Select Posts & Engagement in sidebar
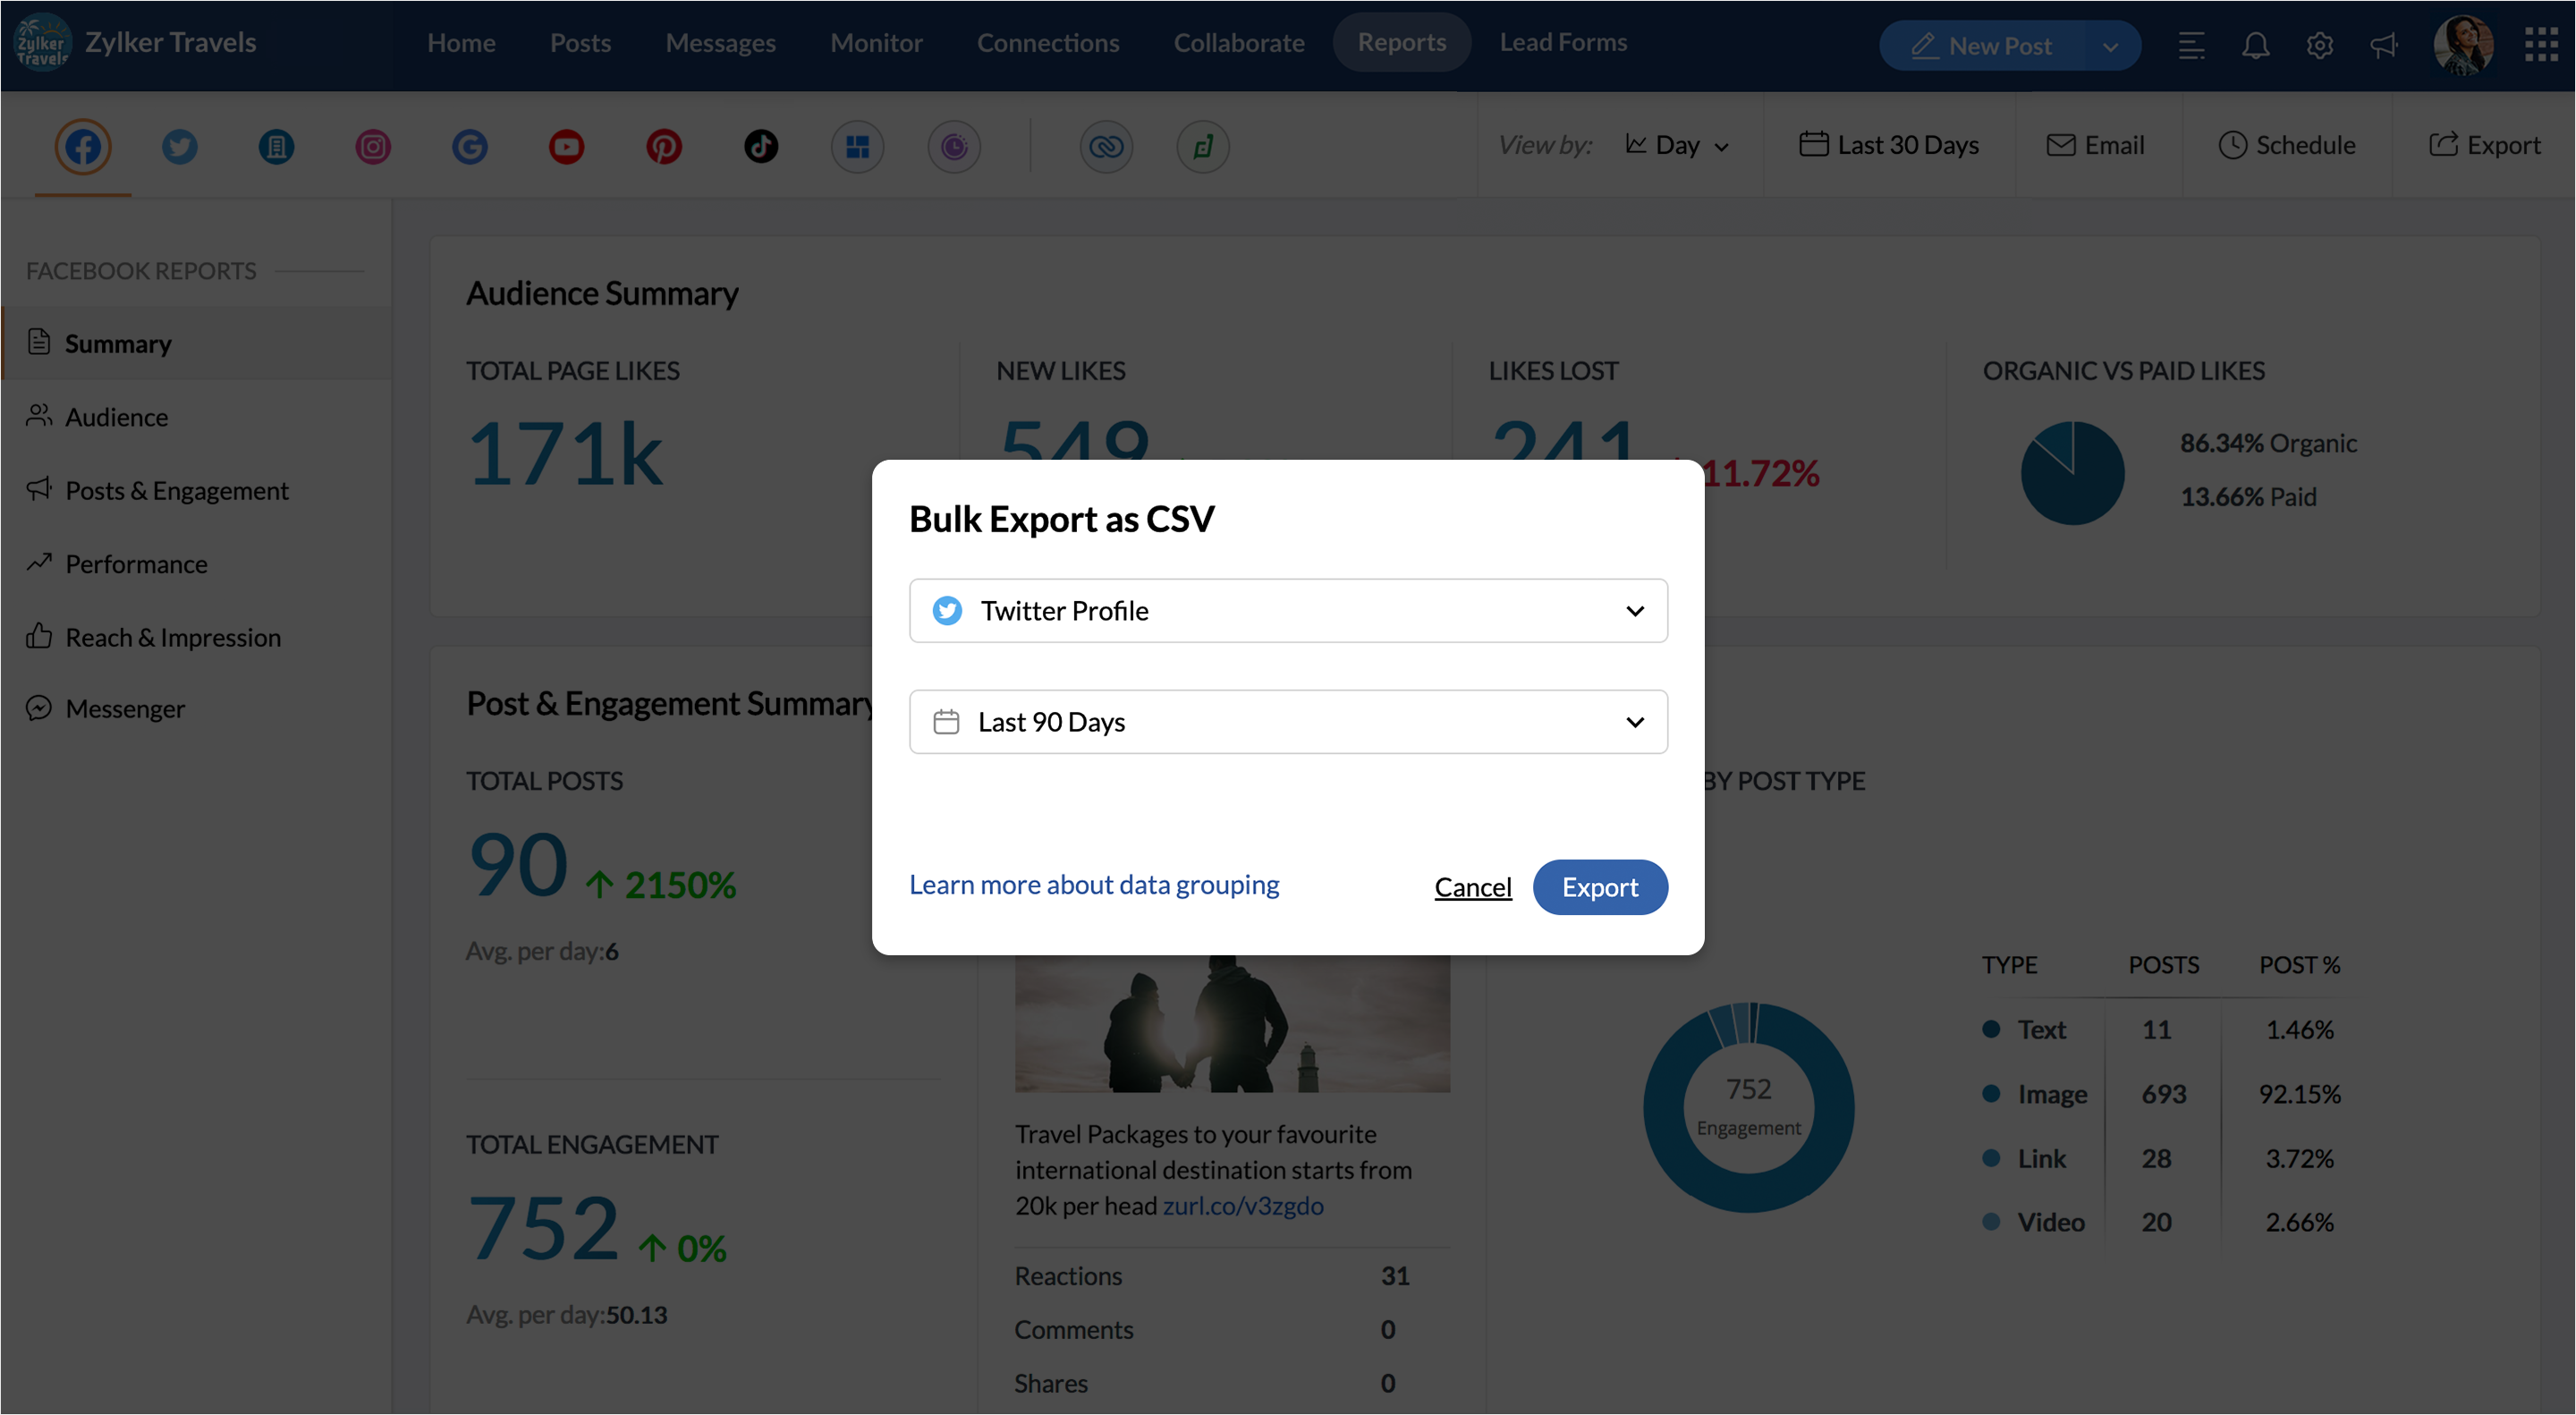The height and width of the screenshot is (1415, 2576). (176, 491)
